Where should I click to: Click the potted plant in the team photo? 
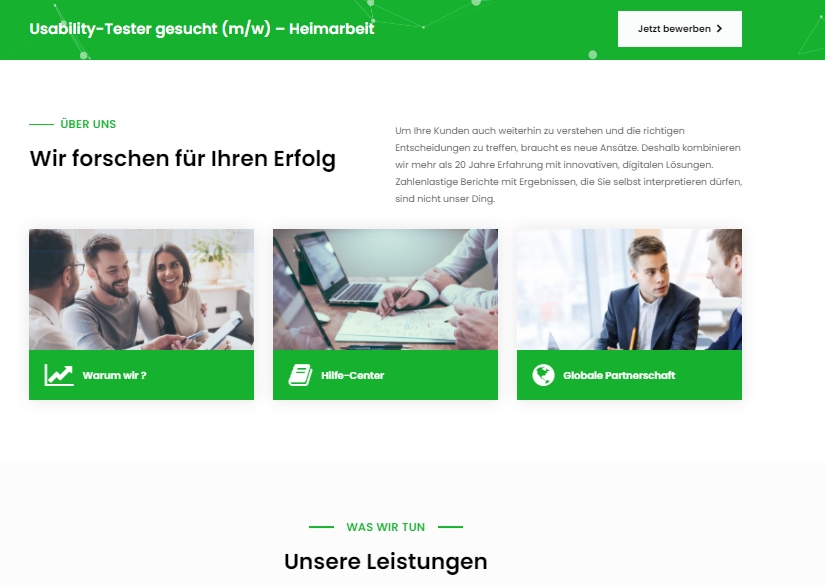click(213, 256)
